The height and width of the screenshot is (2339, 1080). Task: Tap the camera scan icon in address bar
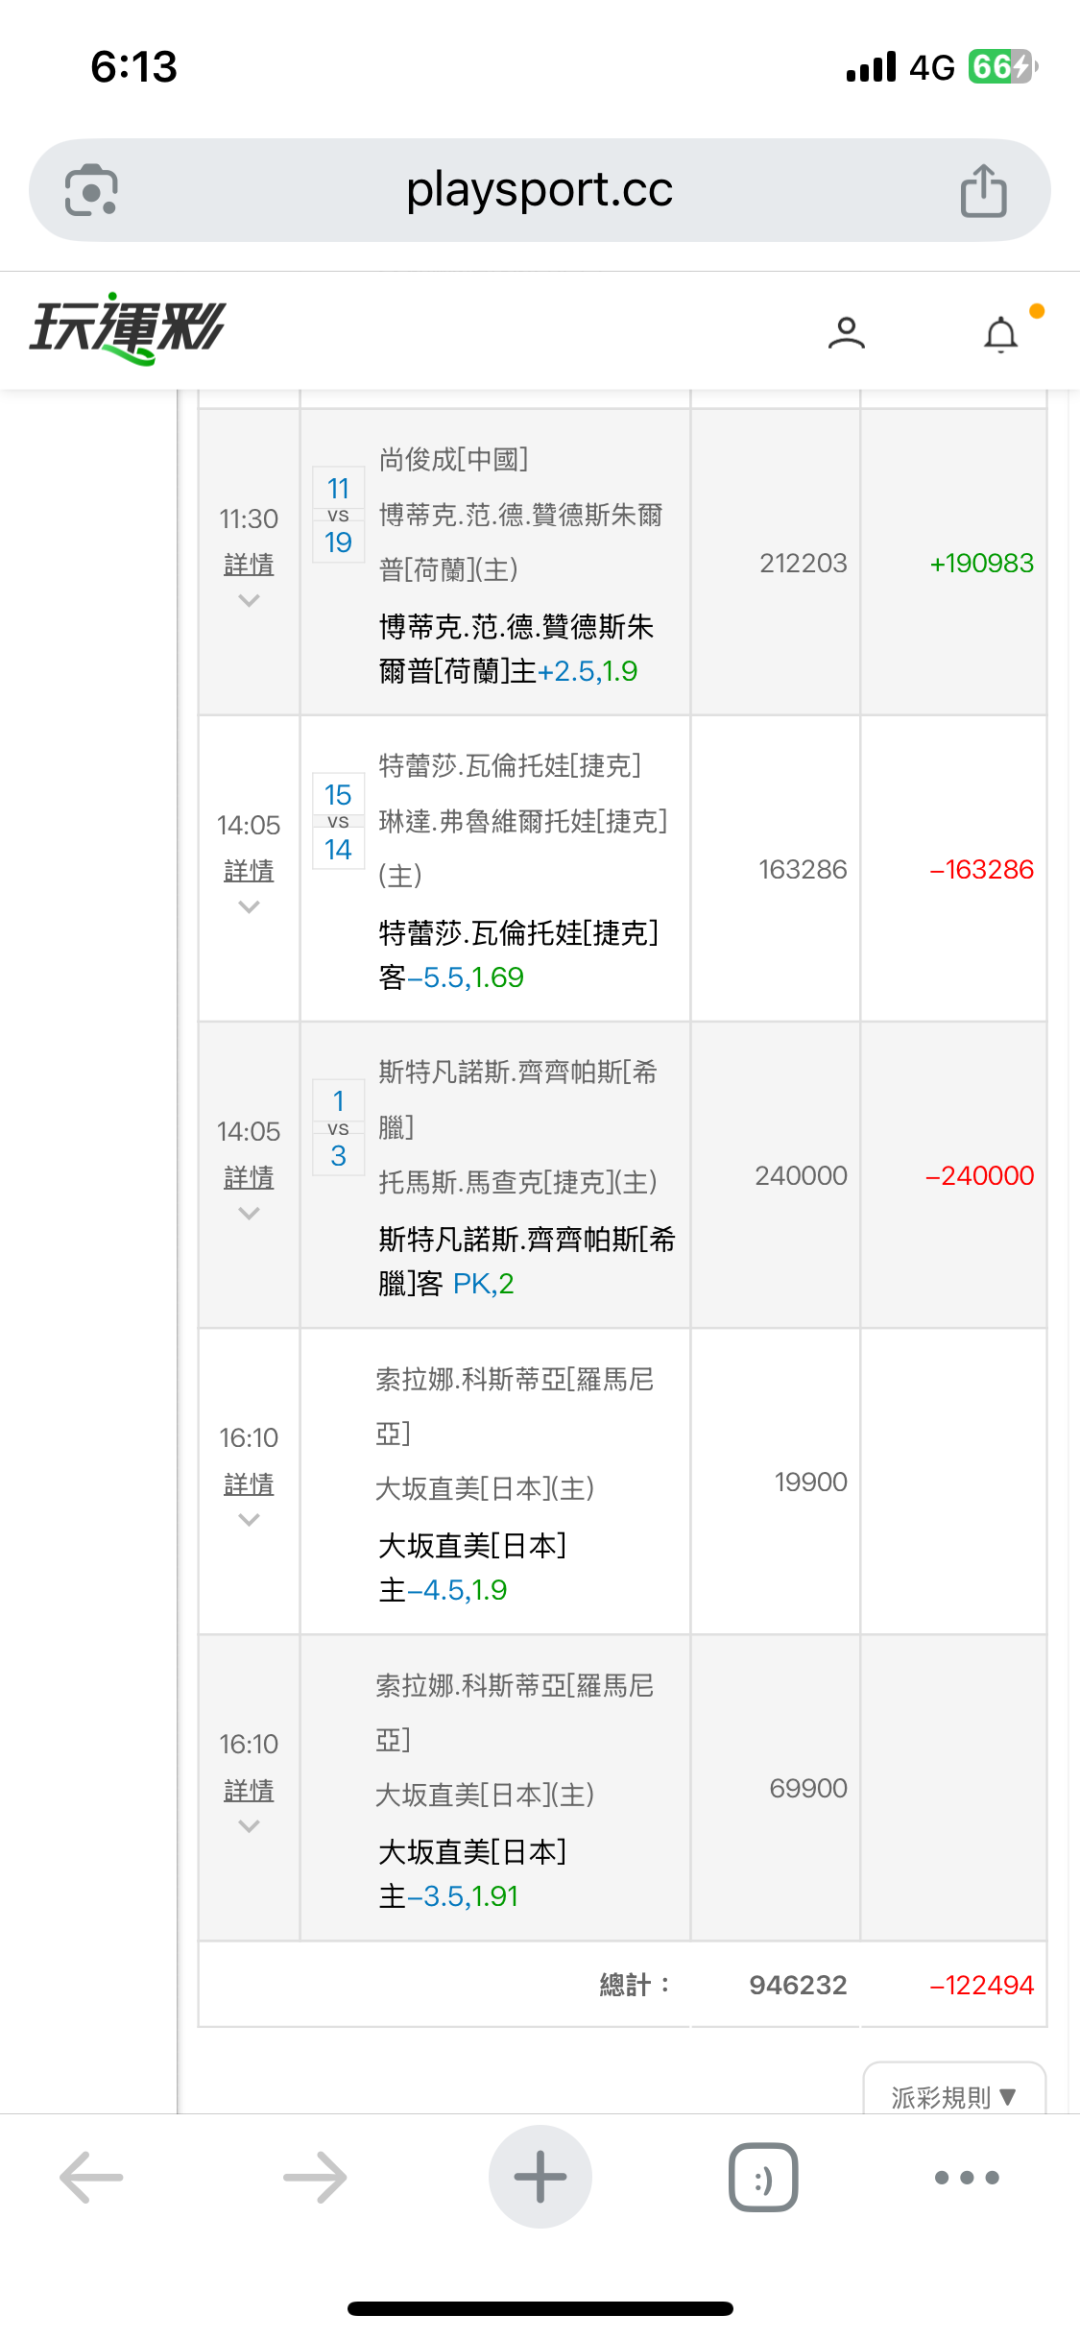[x=91, y=190]
